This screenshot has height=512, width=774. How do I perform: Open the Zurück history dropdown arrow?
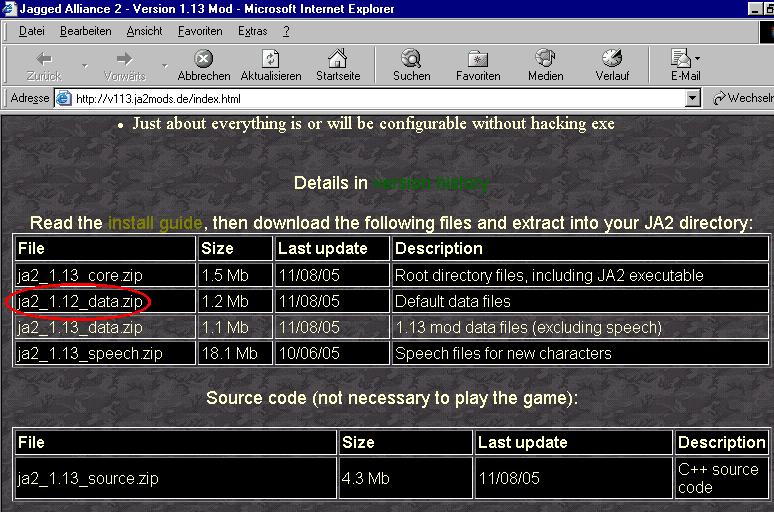click(85, 66)
